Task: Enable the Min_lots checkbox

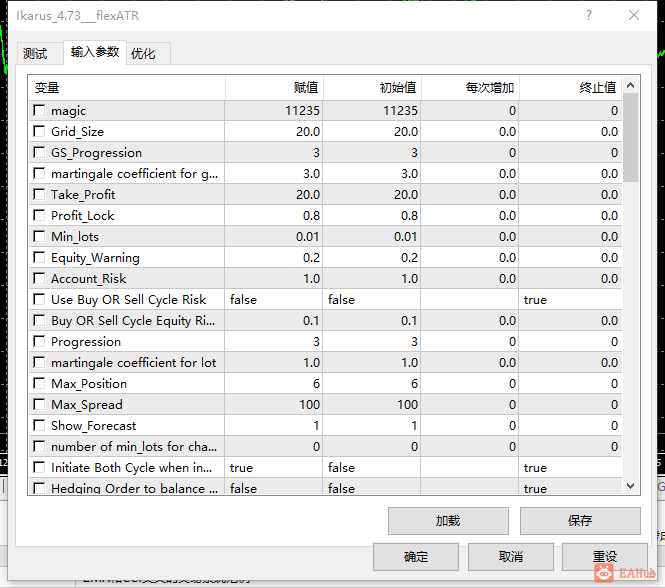Action: click(x=39, y=236)
